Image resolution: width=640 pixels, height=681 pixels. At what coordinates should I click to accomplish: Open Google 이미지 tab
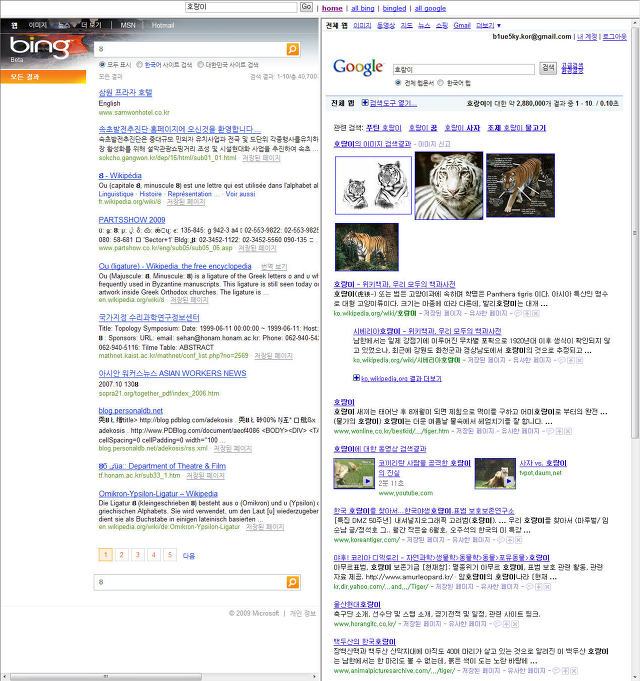362,26
